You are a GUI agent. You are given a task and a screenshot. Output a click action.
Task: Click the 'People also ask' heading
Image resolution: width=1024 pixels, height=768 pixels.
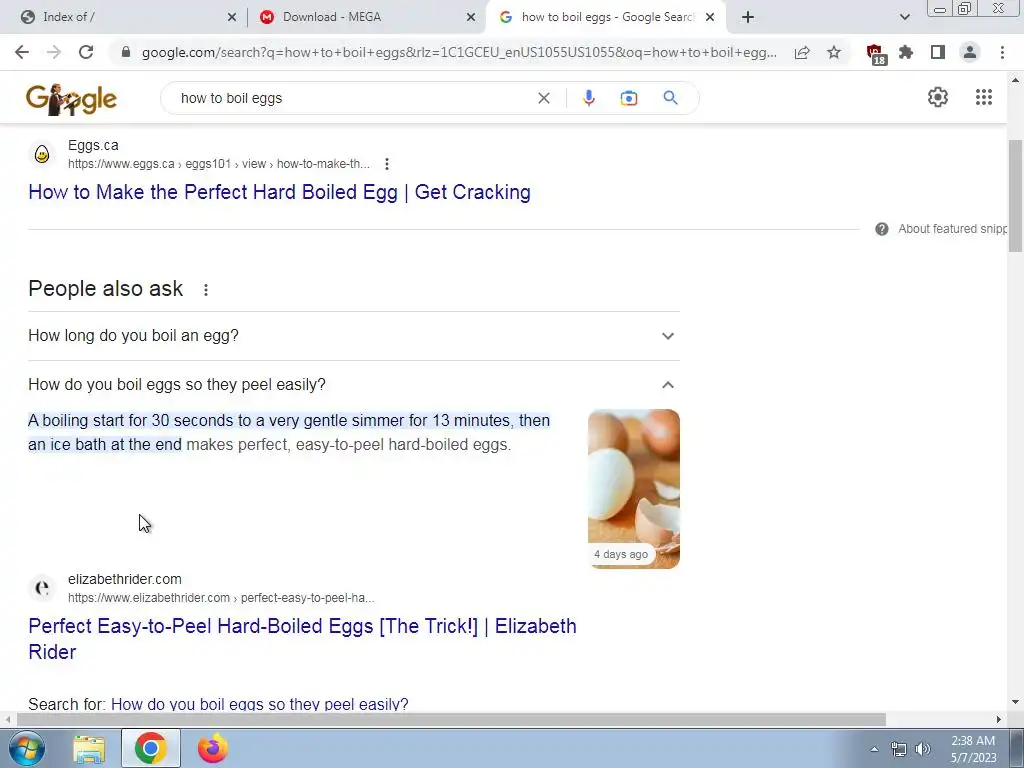pyautogui.click(x=106, y=289)
